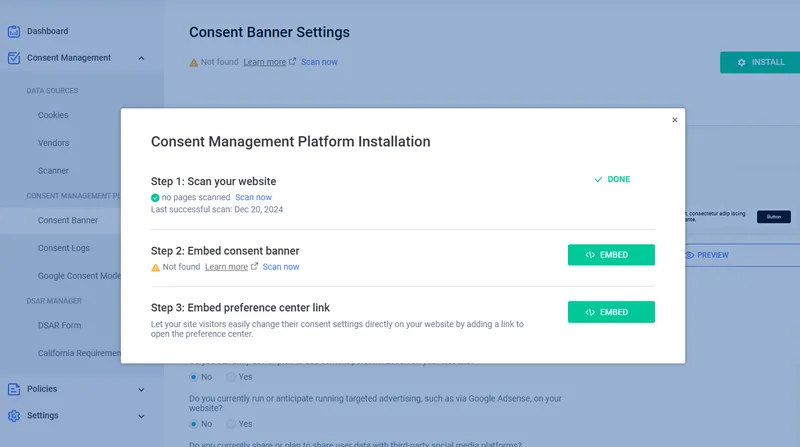Click the 'Consent Banner Settings' page heading
Viewport: 800px width, 447px height.
pyautogui.click(x=269, y=32)
